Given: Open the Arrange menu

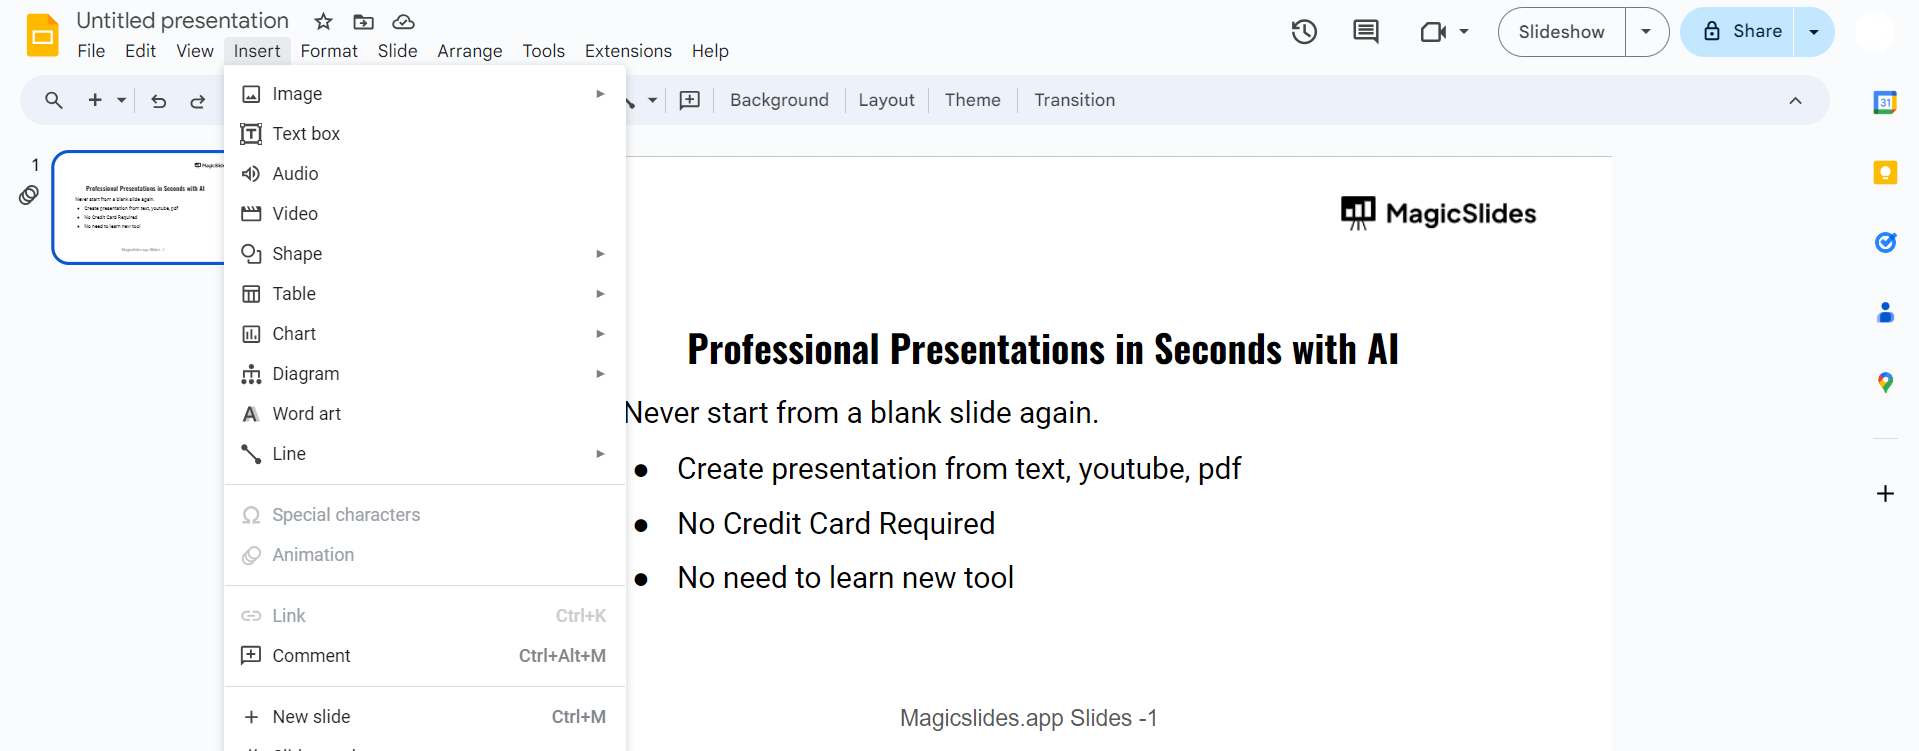Looking at the screenshot, I should point(470,51).
